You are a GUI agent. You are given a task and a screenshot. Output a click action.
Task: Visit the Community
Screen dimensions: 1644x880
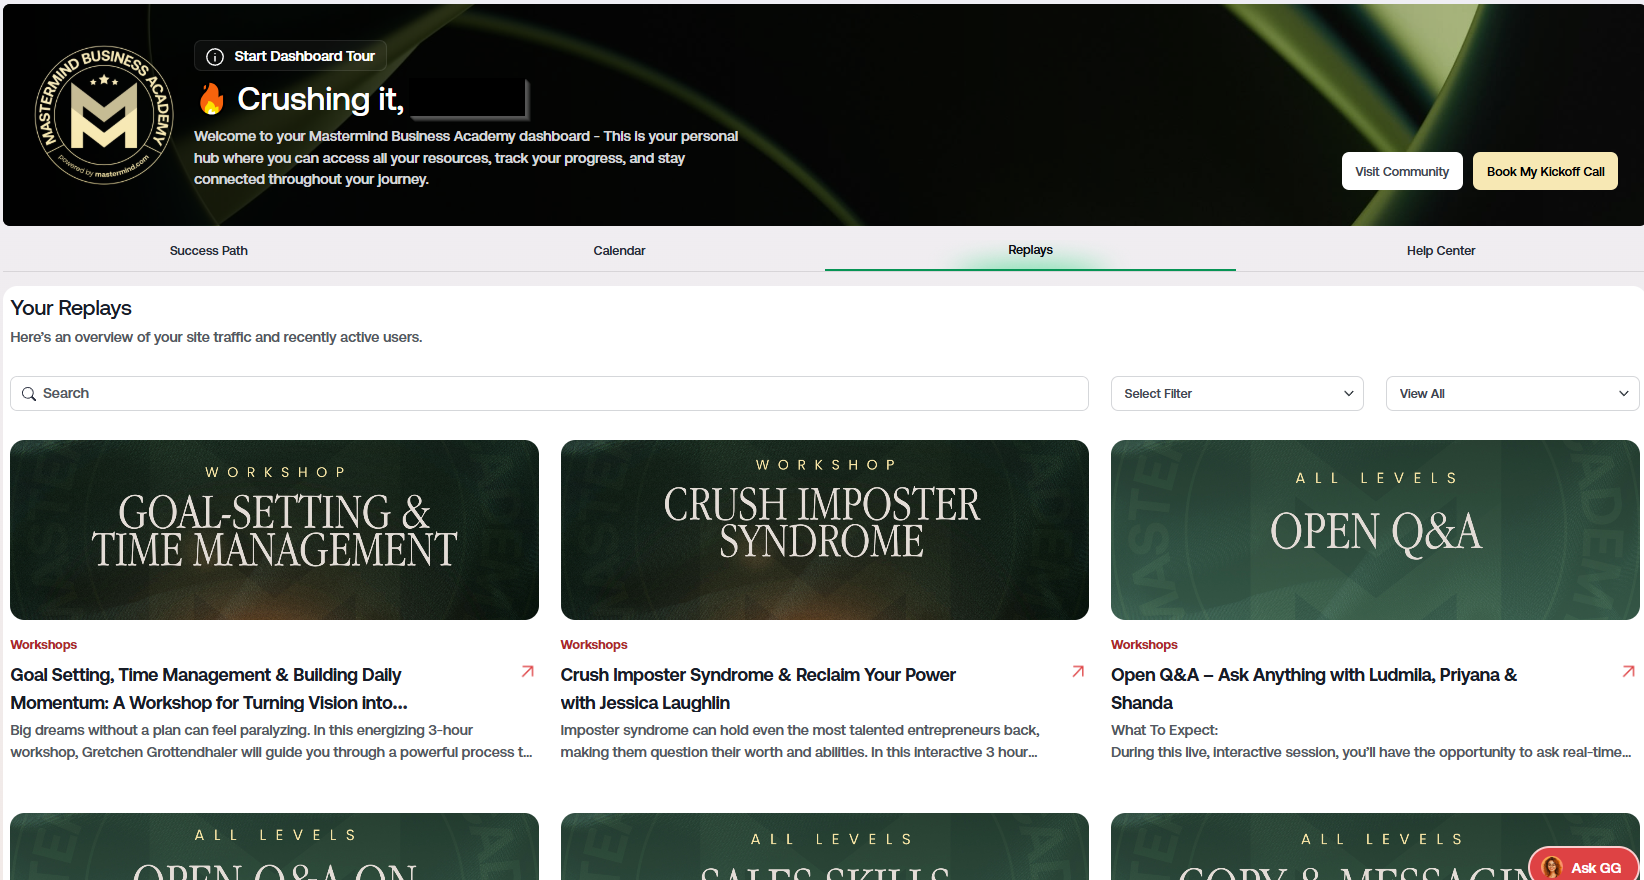[x=1402, y=171]
